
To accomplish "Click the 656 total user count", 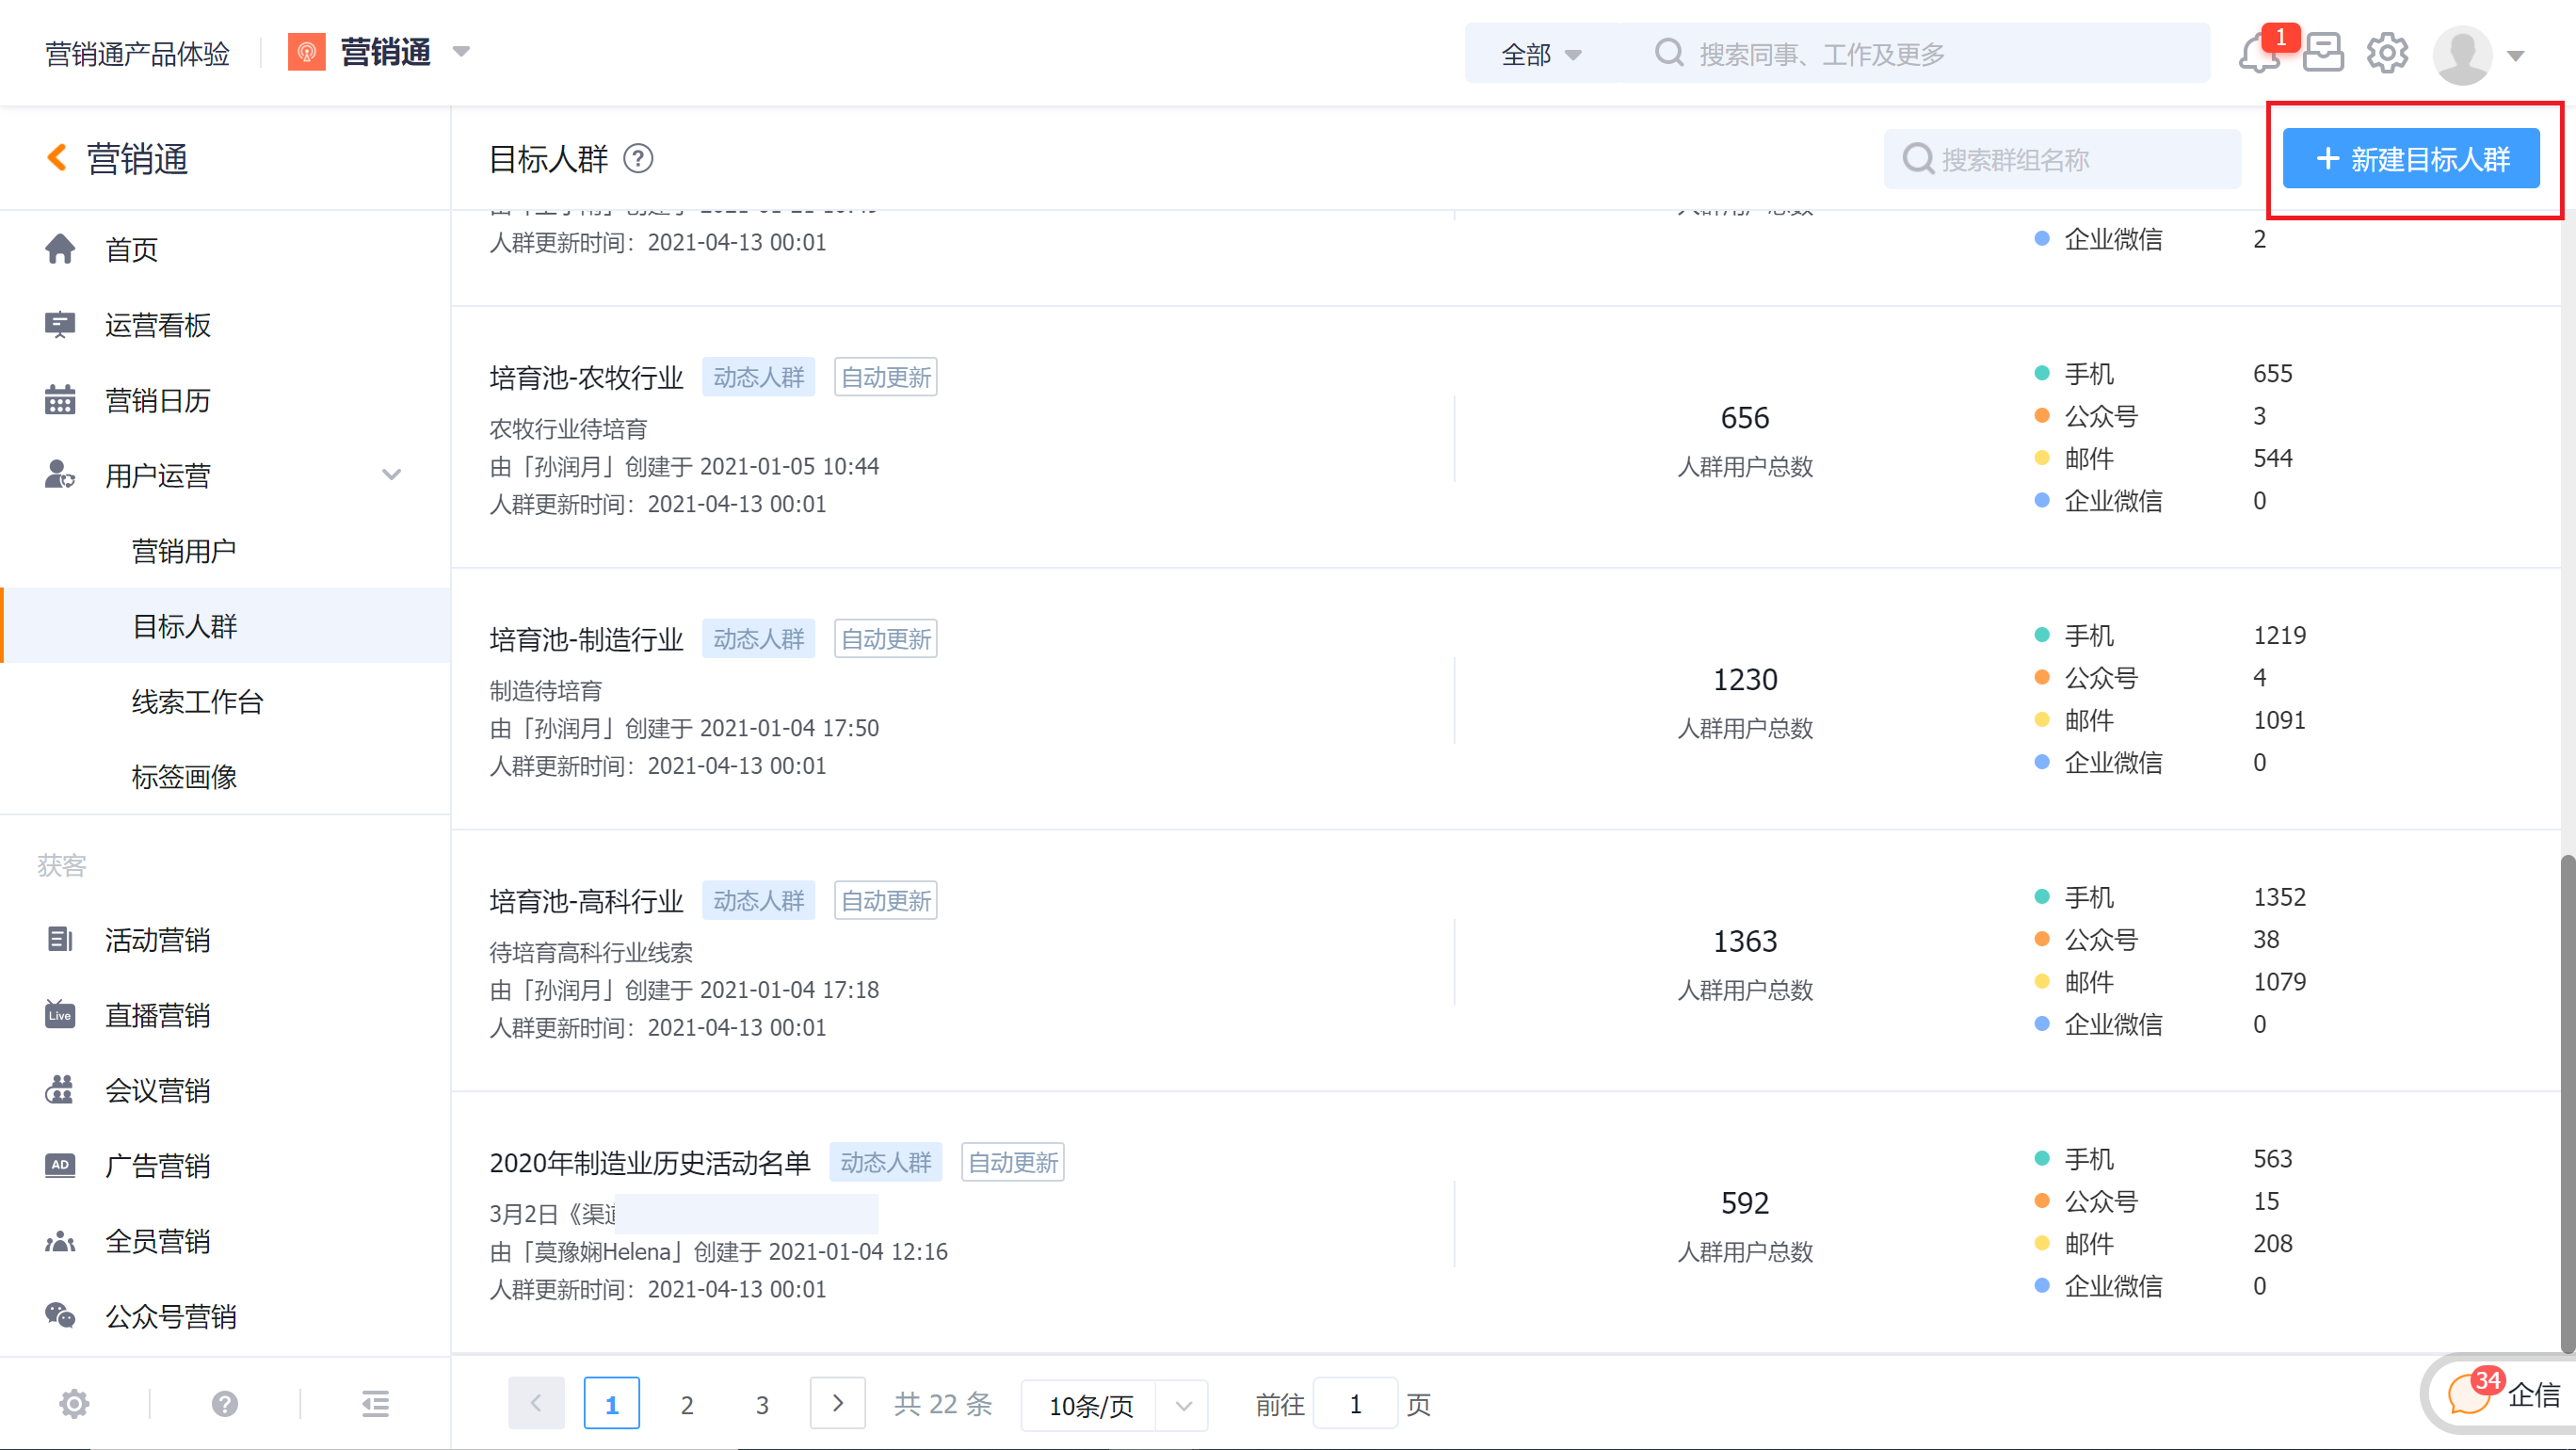I will coord(1745,417).
